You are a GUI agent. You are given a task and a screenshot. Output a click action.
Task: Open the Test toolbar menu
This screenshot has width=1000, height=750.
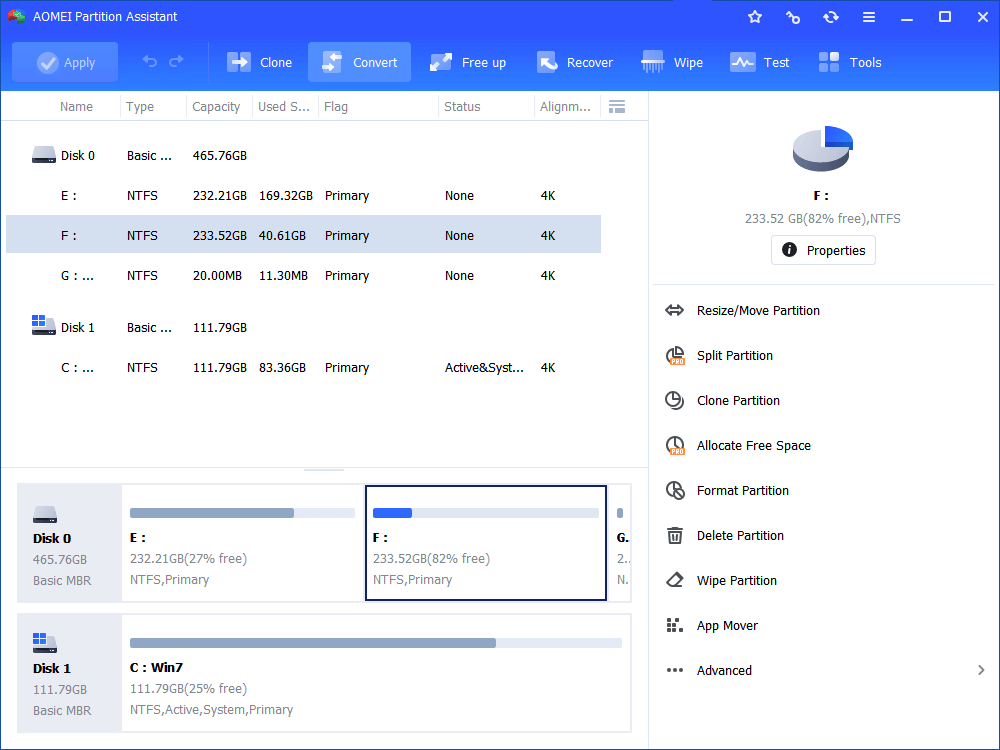[x=742, y=62]
